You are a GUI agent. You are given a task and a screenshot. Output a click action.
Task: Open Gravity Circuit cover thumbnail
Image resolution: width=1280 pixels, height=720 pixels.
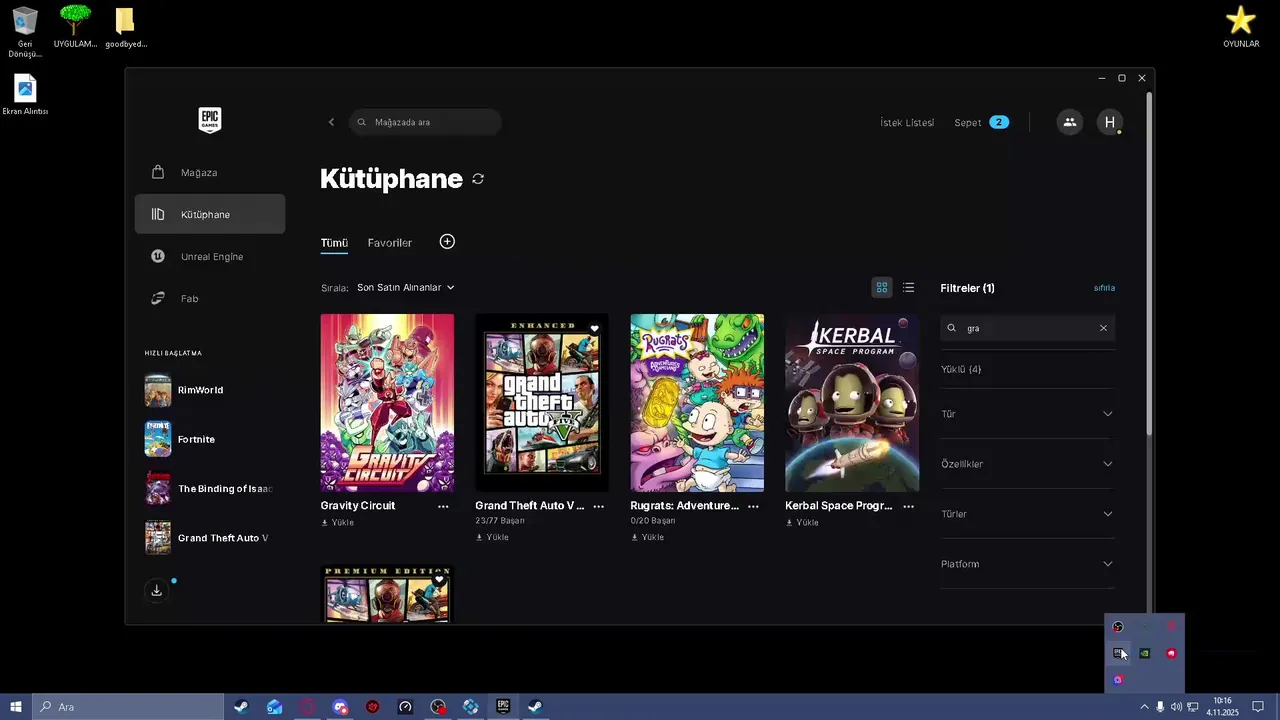387,403
